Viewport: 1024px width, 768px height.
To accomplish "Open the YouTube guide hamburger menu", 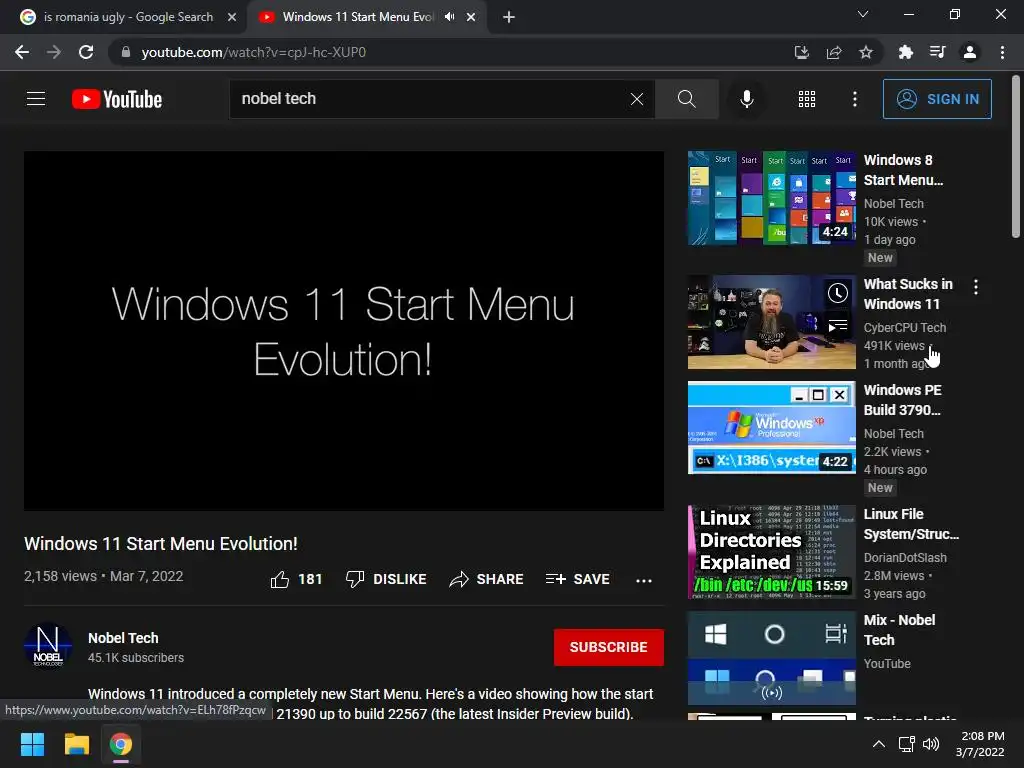I will tap(36, 99).
